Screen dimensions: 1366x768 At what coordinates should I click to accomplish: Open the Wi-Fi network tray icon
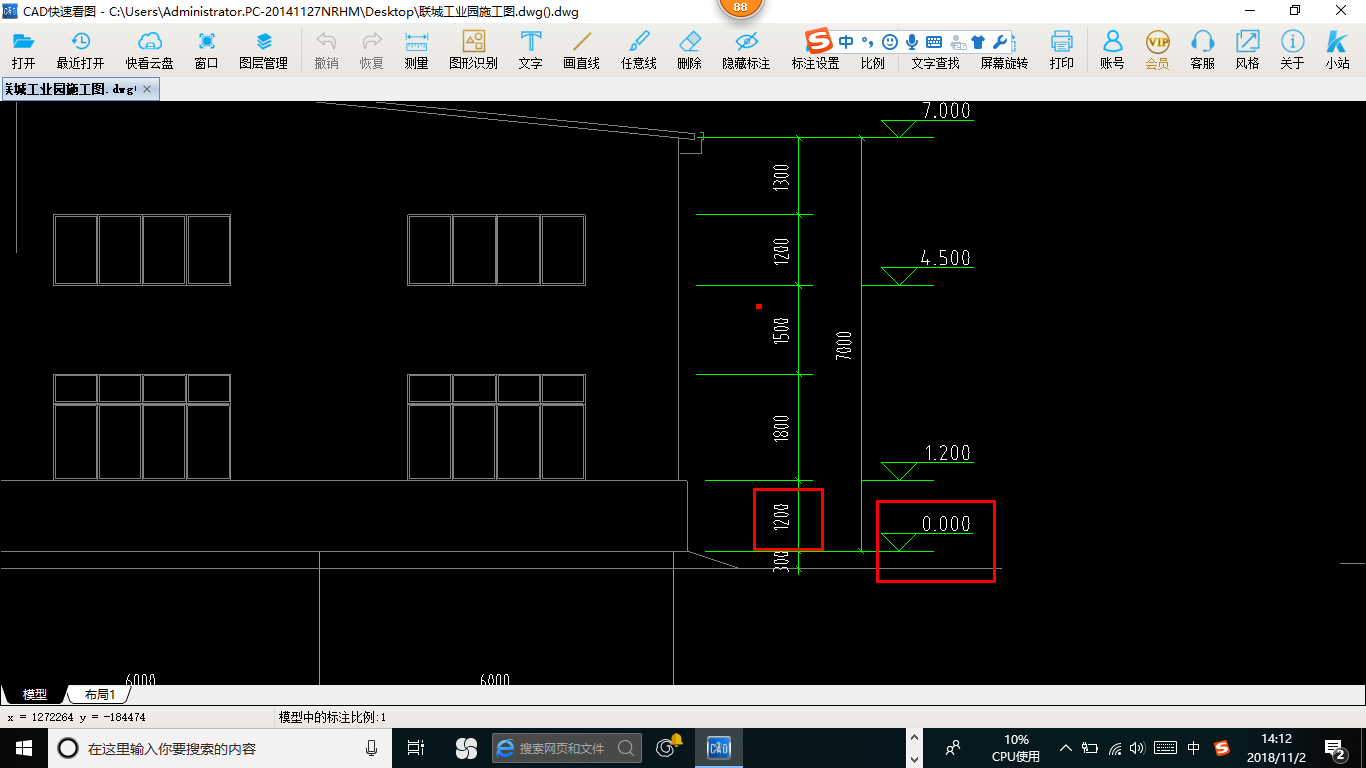point(1114,748)
